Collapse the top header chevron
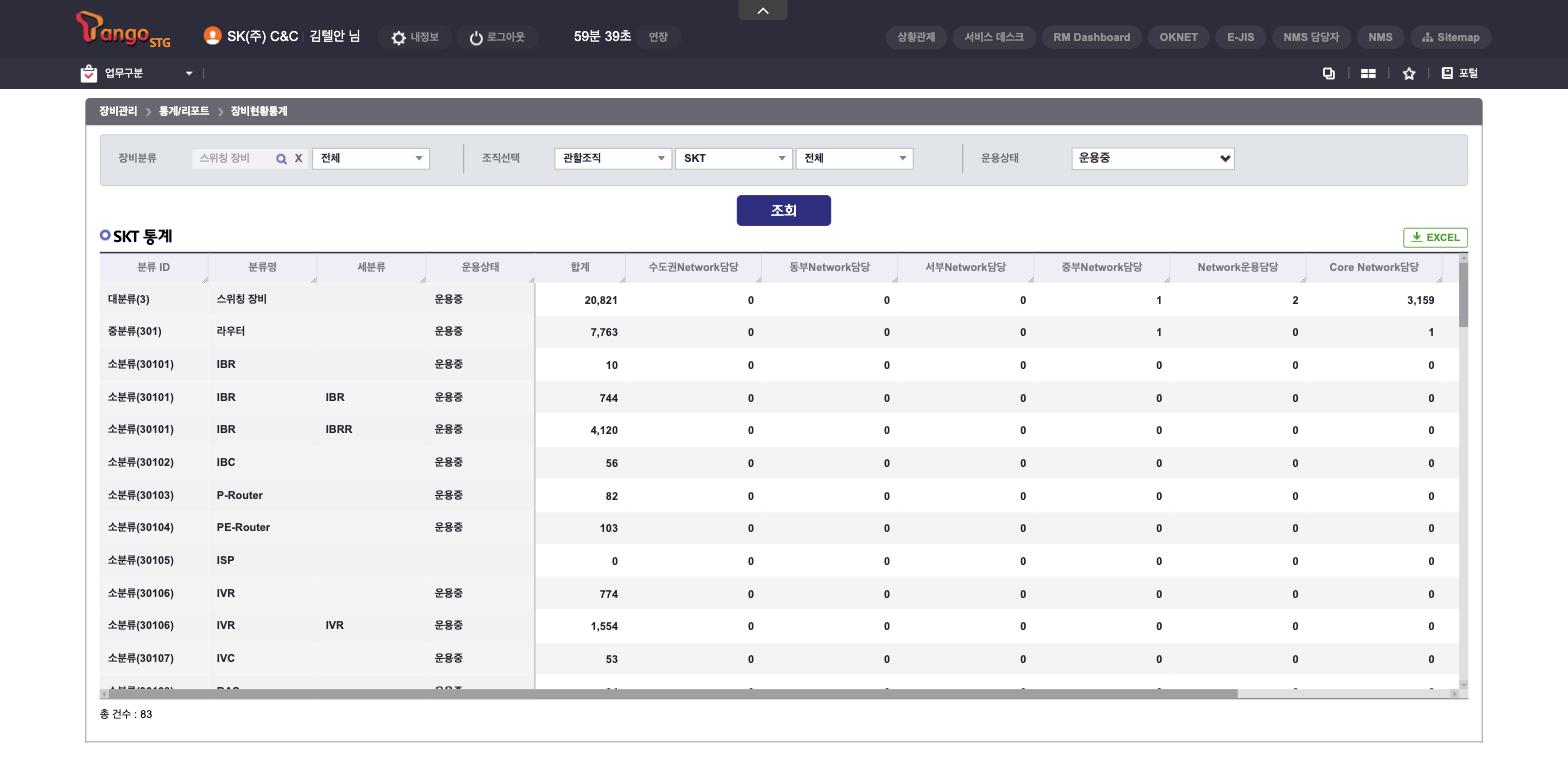 [763, 10]
